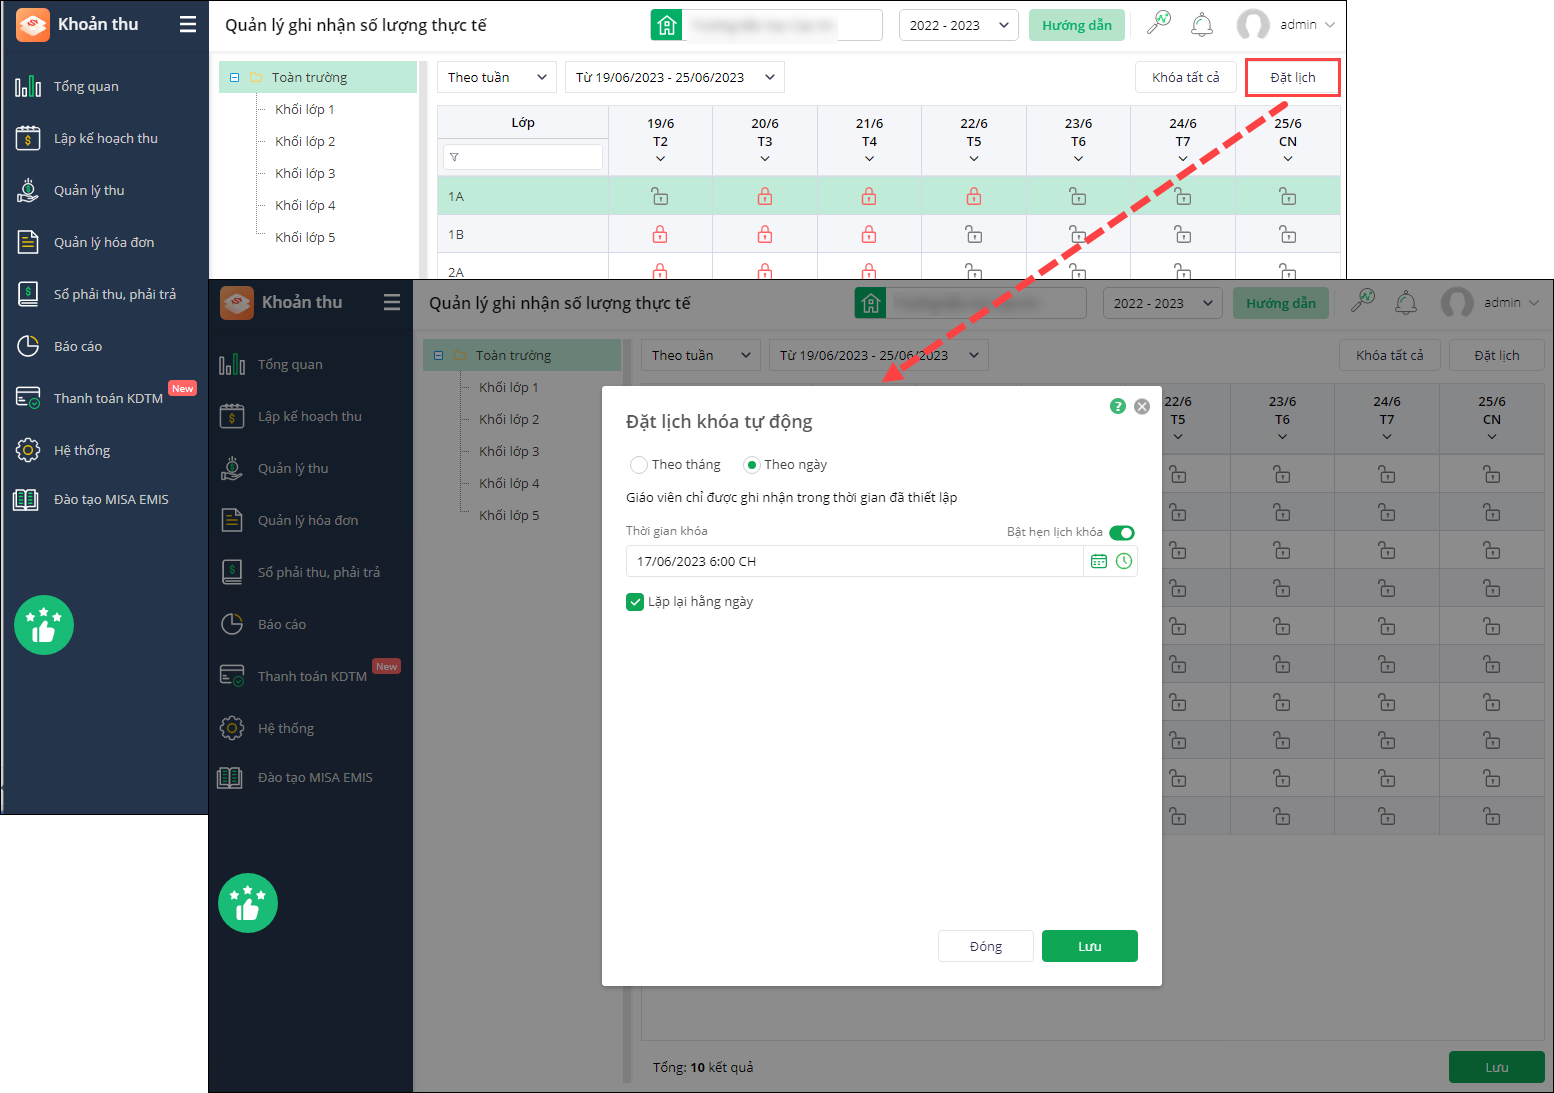Click Đào tạo MISA EMIS book icon, top window

tap(26, 499)
